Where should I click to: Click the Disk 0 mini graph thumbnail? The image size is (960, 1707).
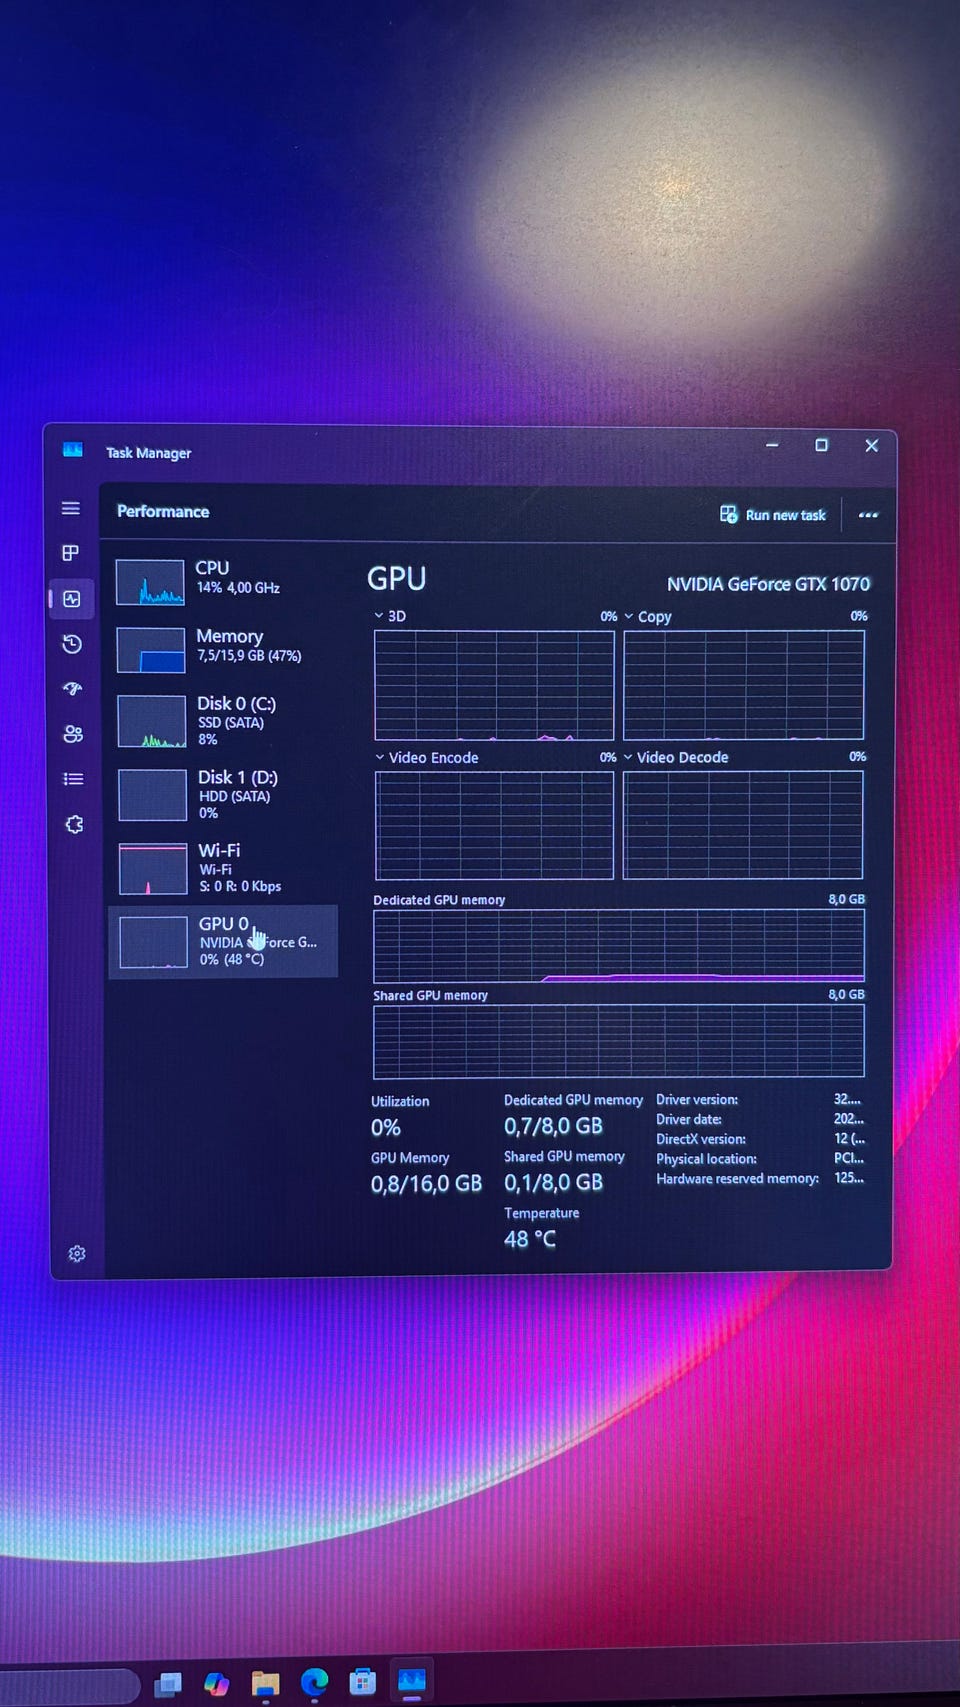pyautogui.click(x=151, y=722)
